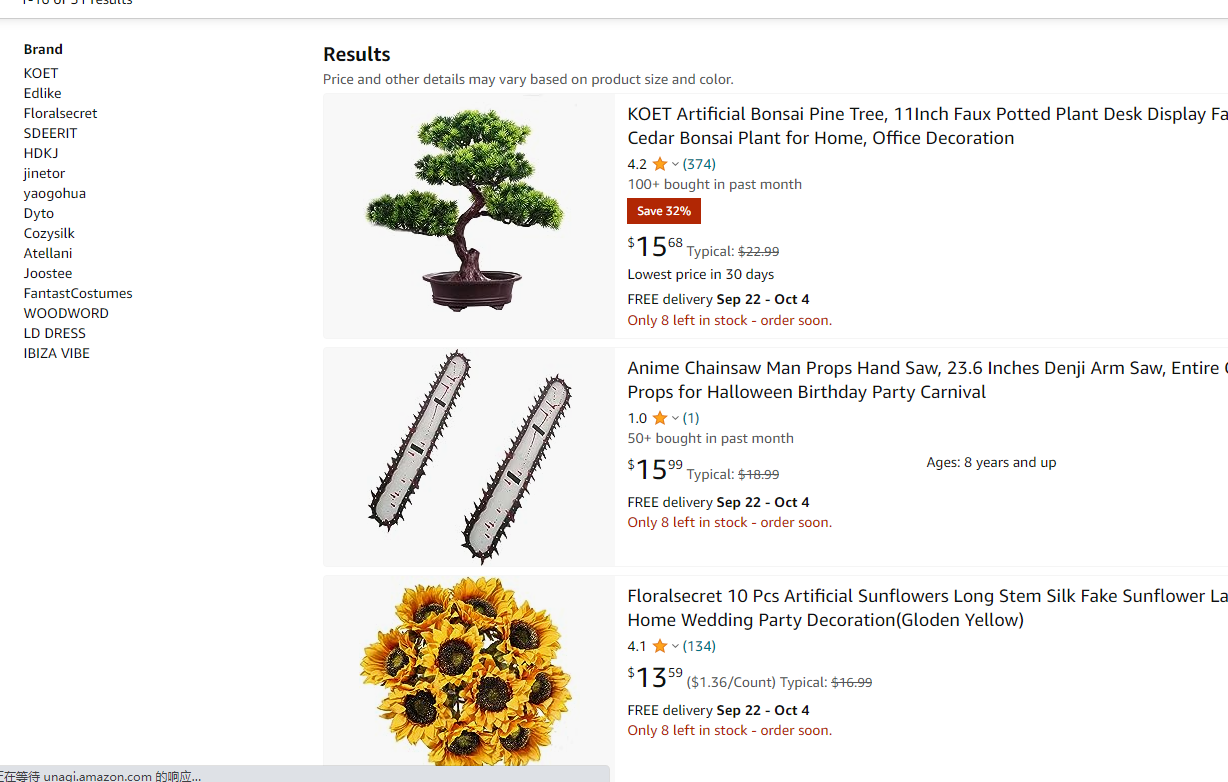The height and width of the screenshot is (782, 1228).
Task: Filter by FantastCostumes brand
Action: click(x=78, y=293)
